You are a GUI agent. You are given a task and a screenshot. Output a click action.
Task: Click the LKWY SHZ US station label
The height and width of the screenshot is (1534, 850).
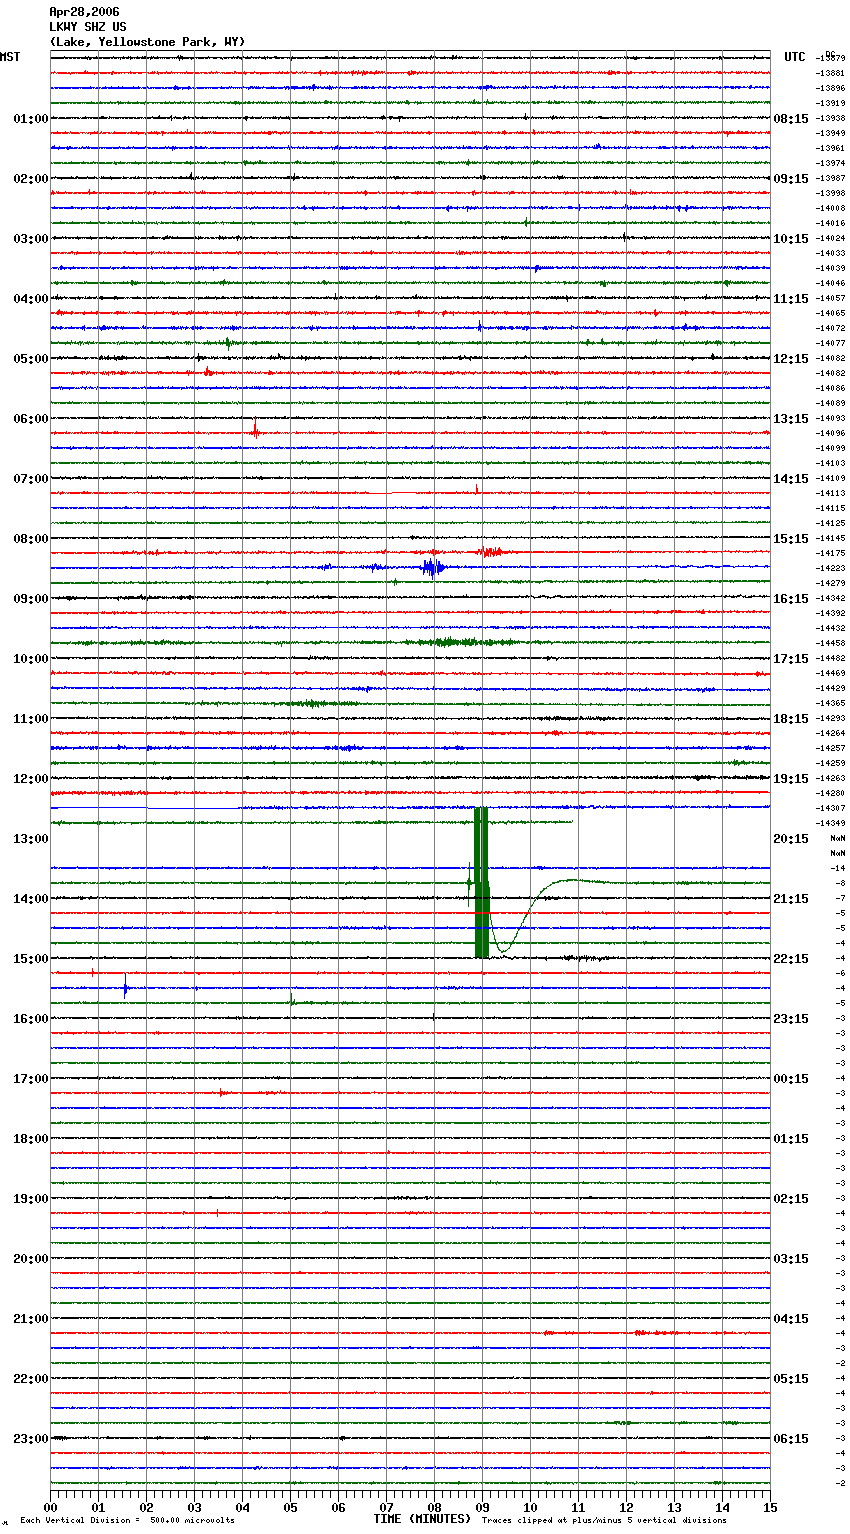click(88, 27)
